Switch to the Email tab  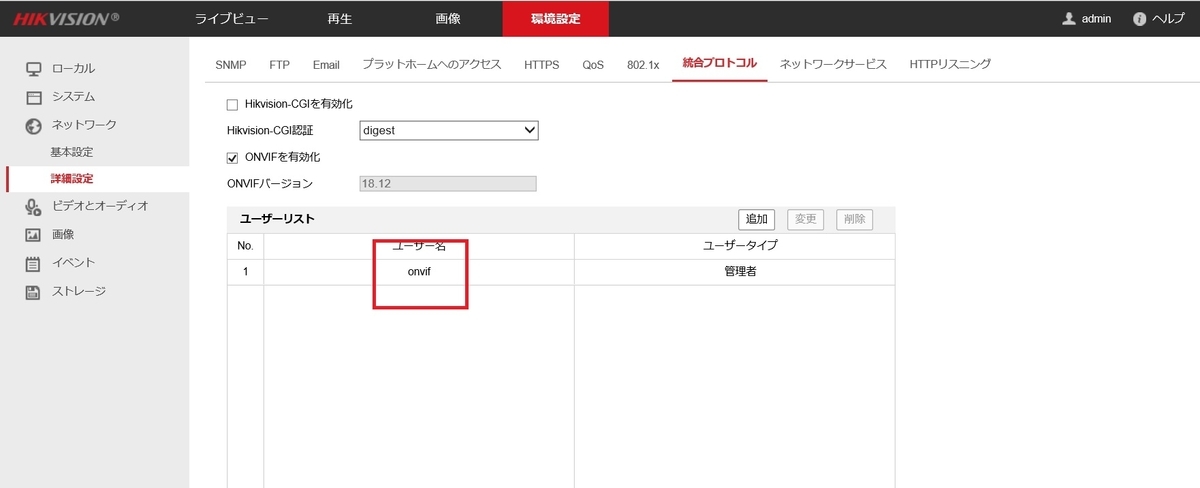click(x=326, y=64)
